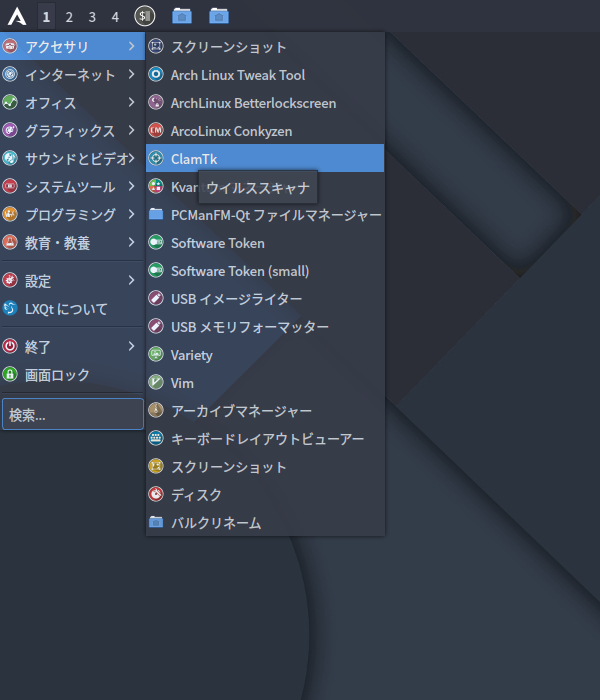Click the Vim icon
The width and height of the screenshot is (600, 700).
pos(156,382)
